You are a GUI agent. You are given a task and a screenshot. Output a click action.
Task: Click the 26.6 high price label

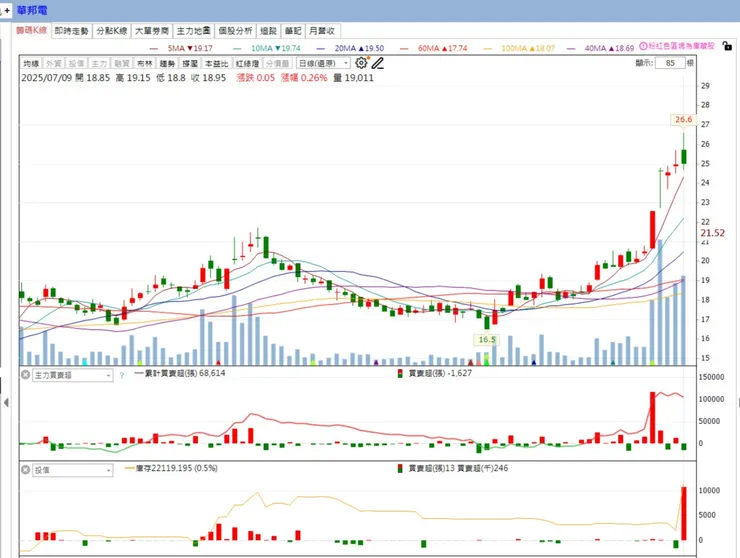683,119
